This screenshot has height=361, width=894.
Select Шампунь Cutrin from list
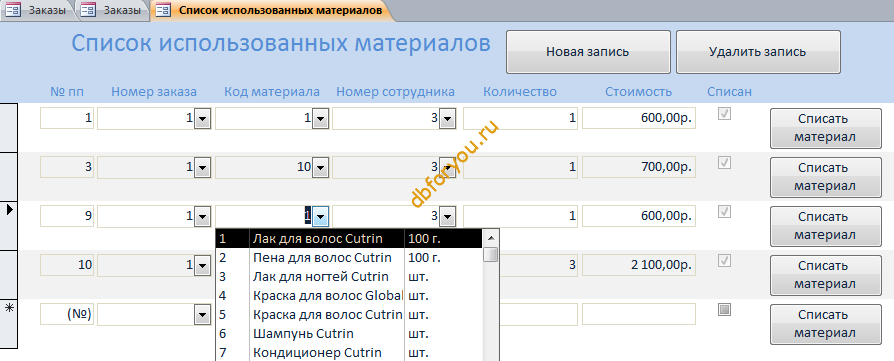349,334
